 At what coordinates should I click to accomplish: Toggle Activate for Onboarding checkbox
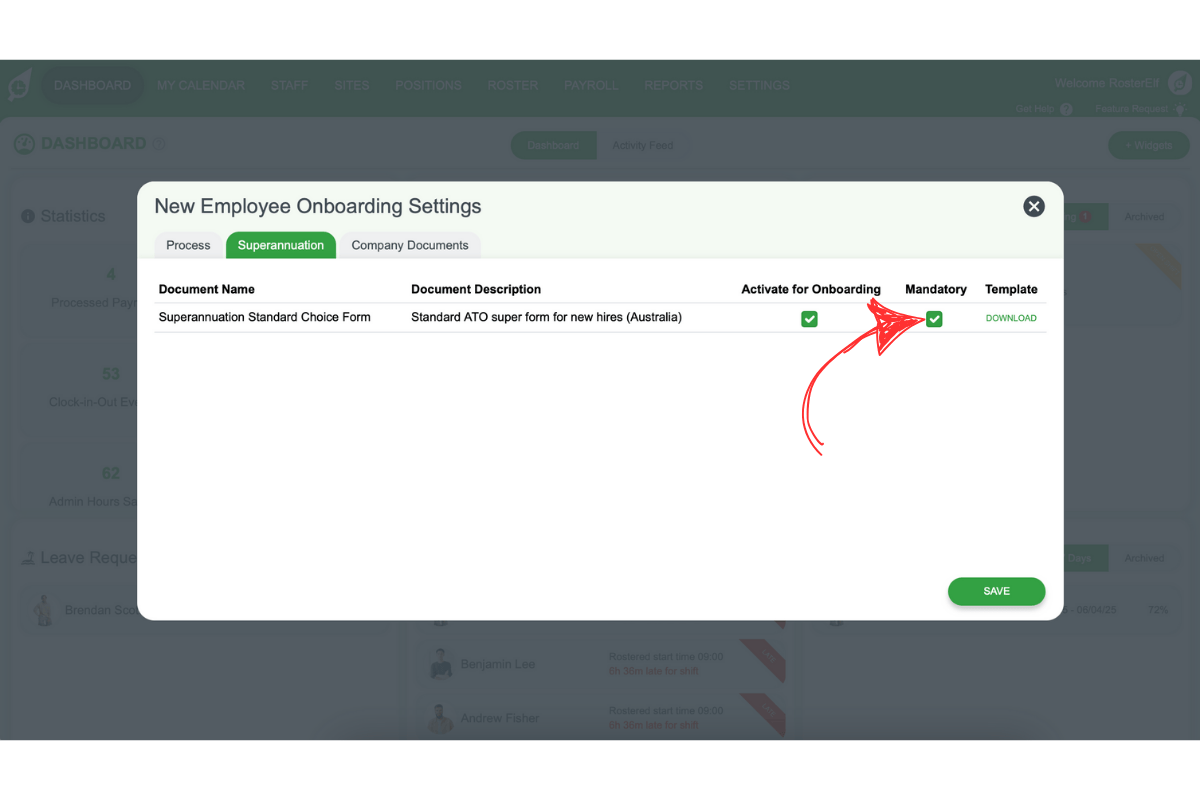coord(810,318)
